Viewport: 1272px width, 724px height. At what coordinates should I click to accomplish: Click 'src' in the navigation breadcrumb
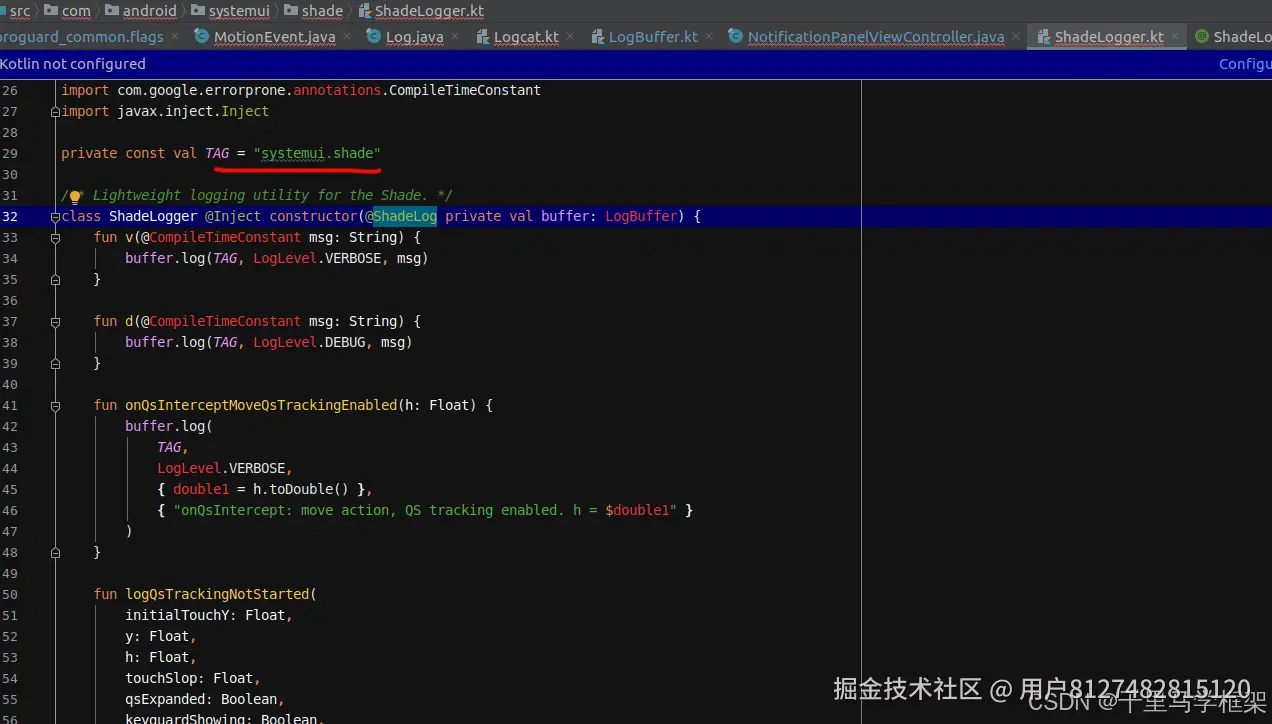point(20,11)
